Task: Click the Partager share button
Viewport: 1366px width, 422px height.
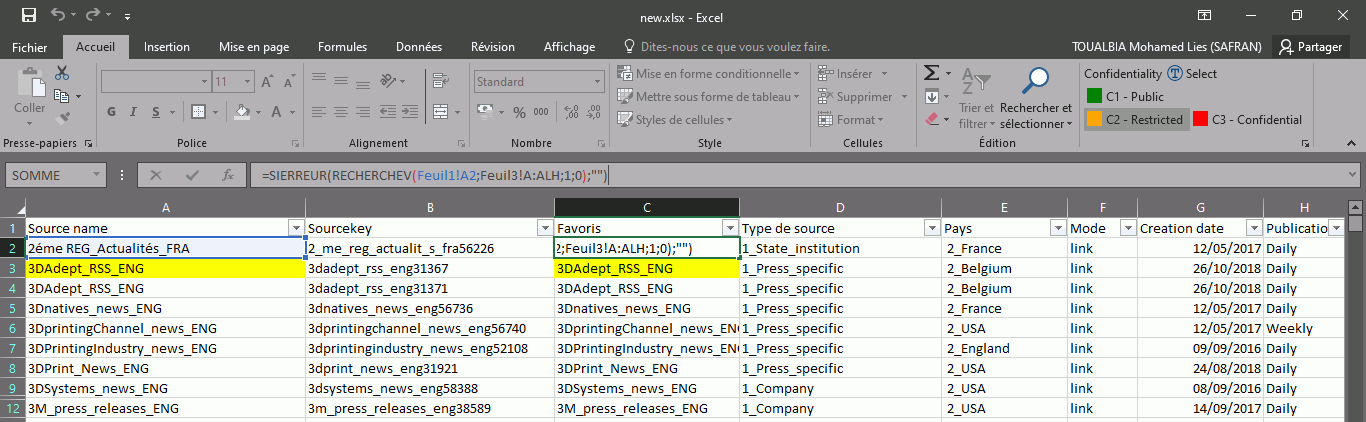Action: click(1310, 47)
